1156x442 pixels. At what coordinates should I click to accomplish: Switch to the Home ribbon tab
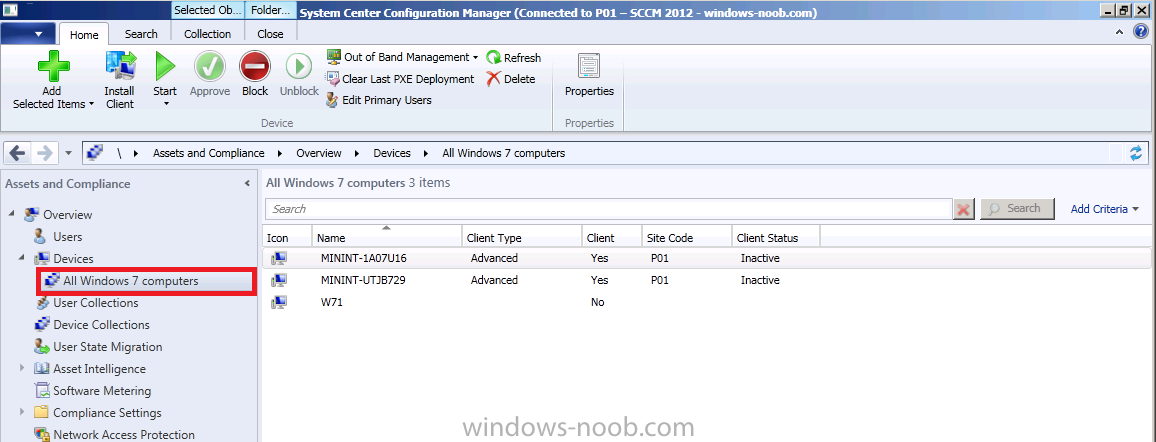tap(84, 34)
